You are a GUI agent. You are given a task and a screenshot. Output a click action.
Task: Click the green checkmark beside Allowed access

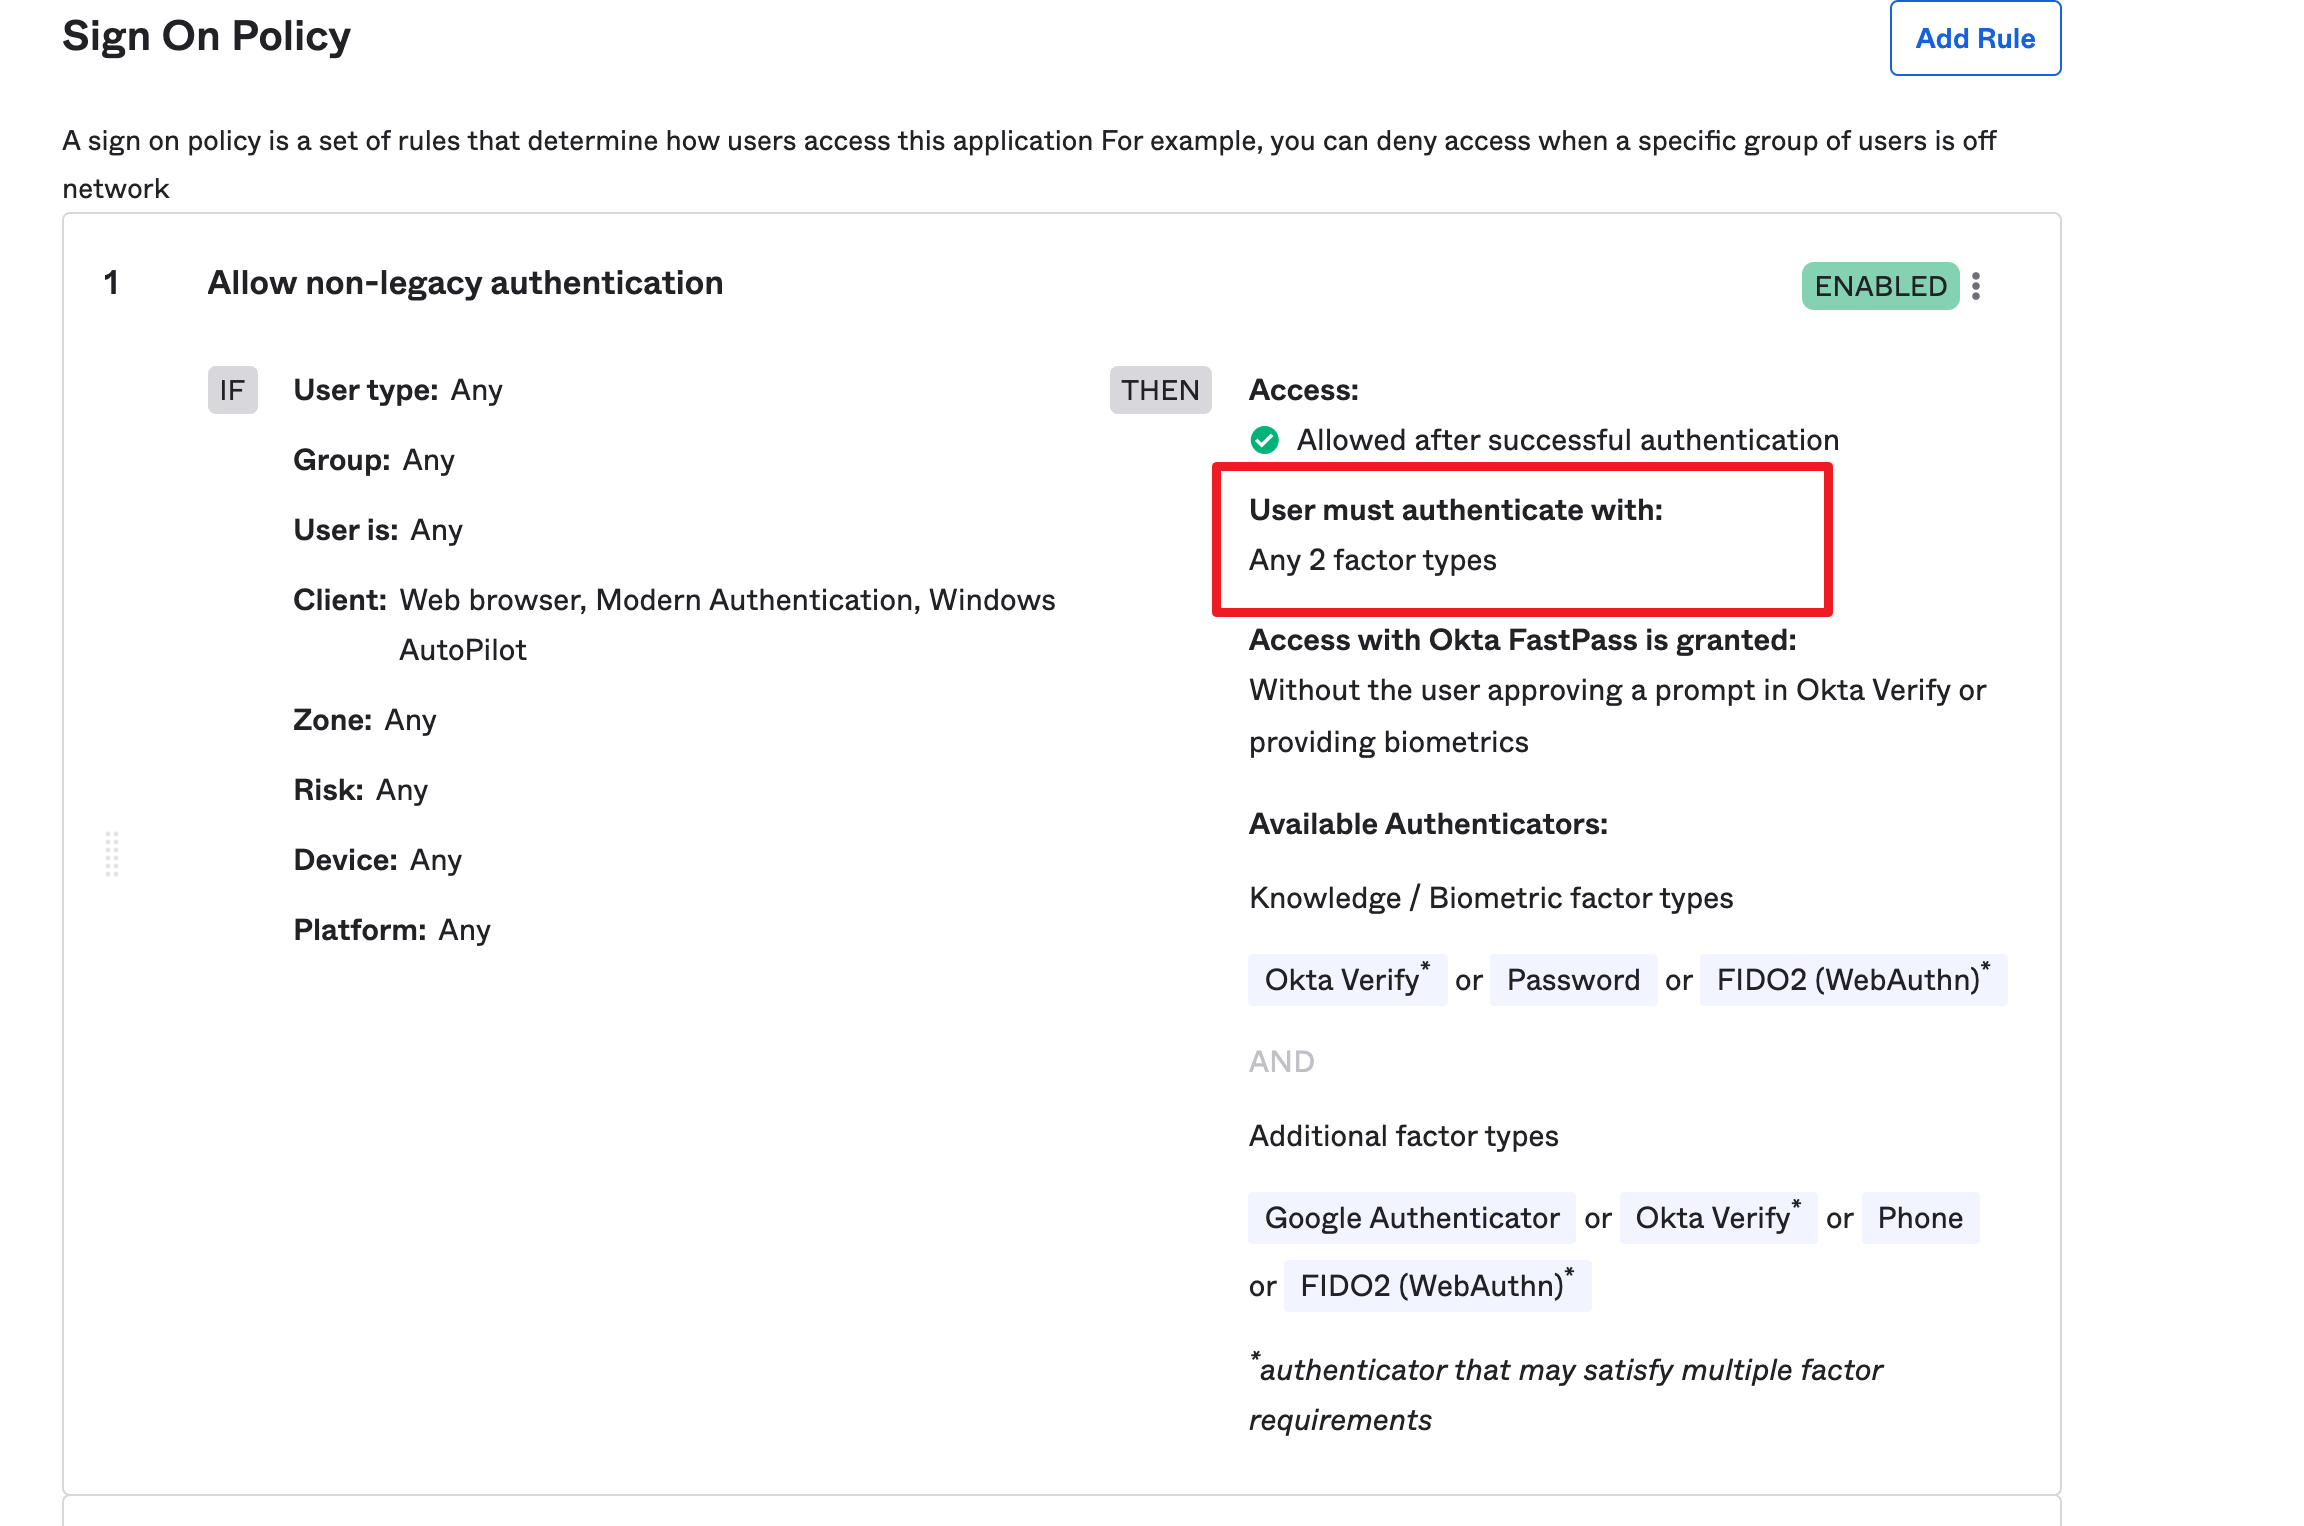pyautogui.click(x=1265, y=440)
